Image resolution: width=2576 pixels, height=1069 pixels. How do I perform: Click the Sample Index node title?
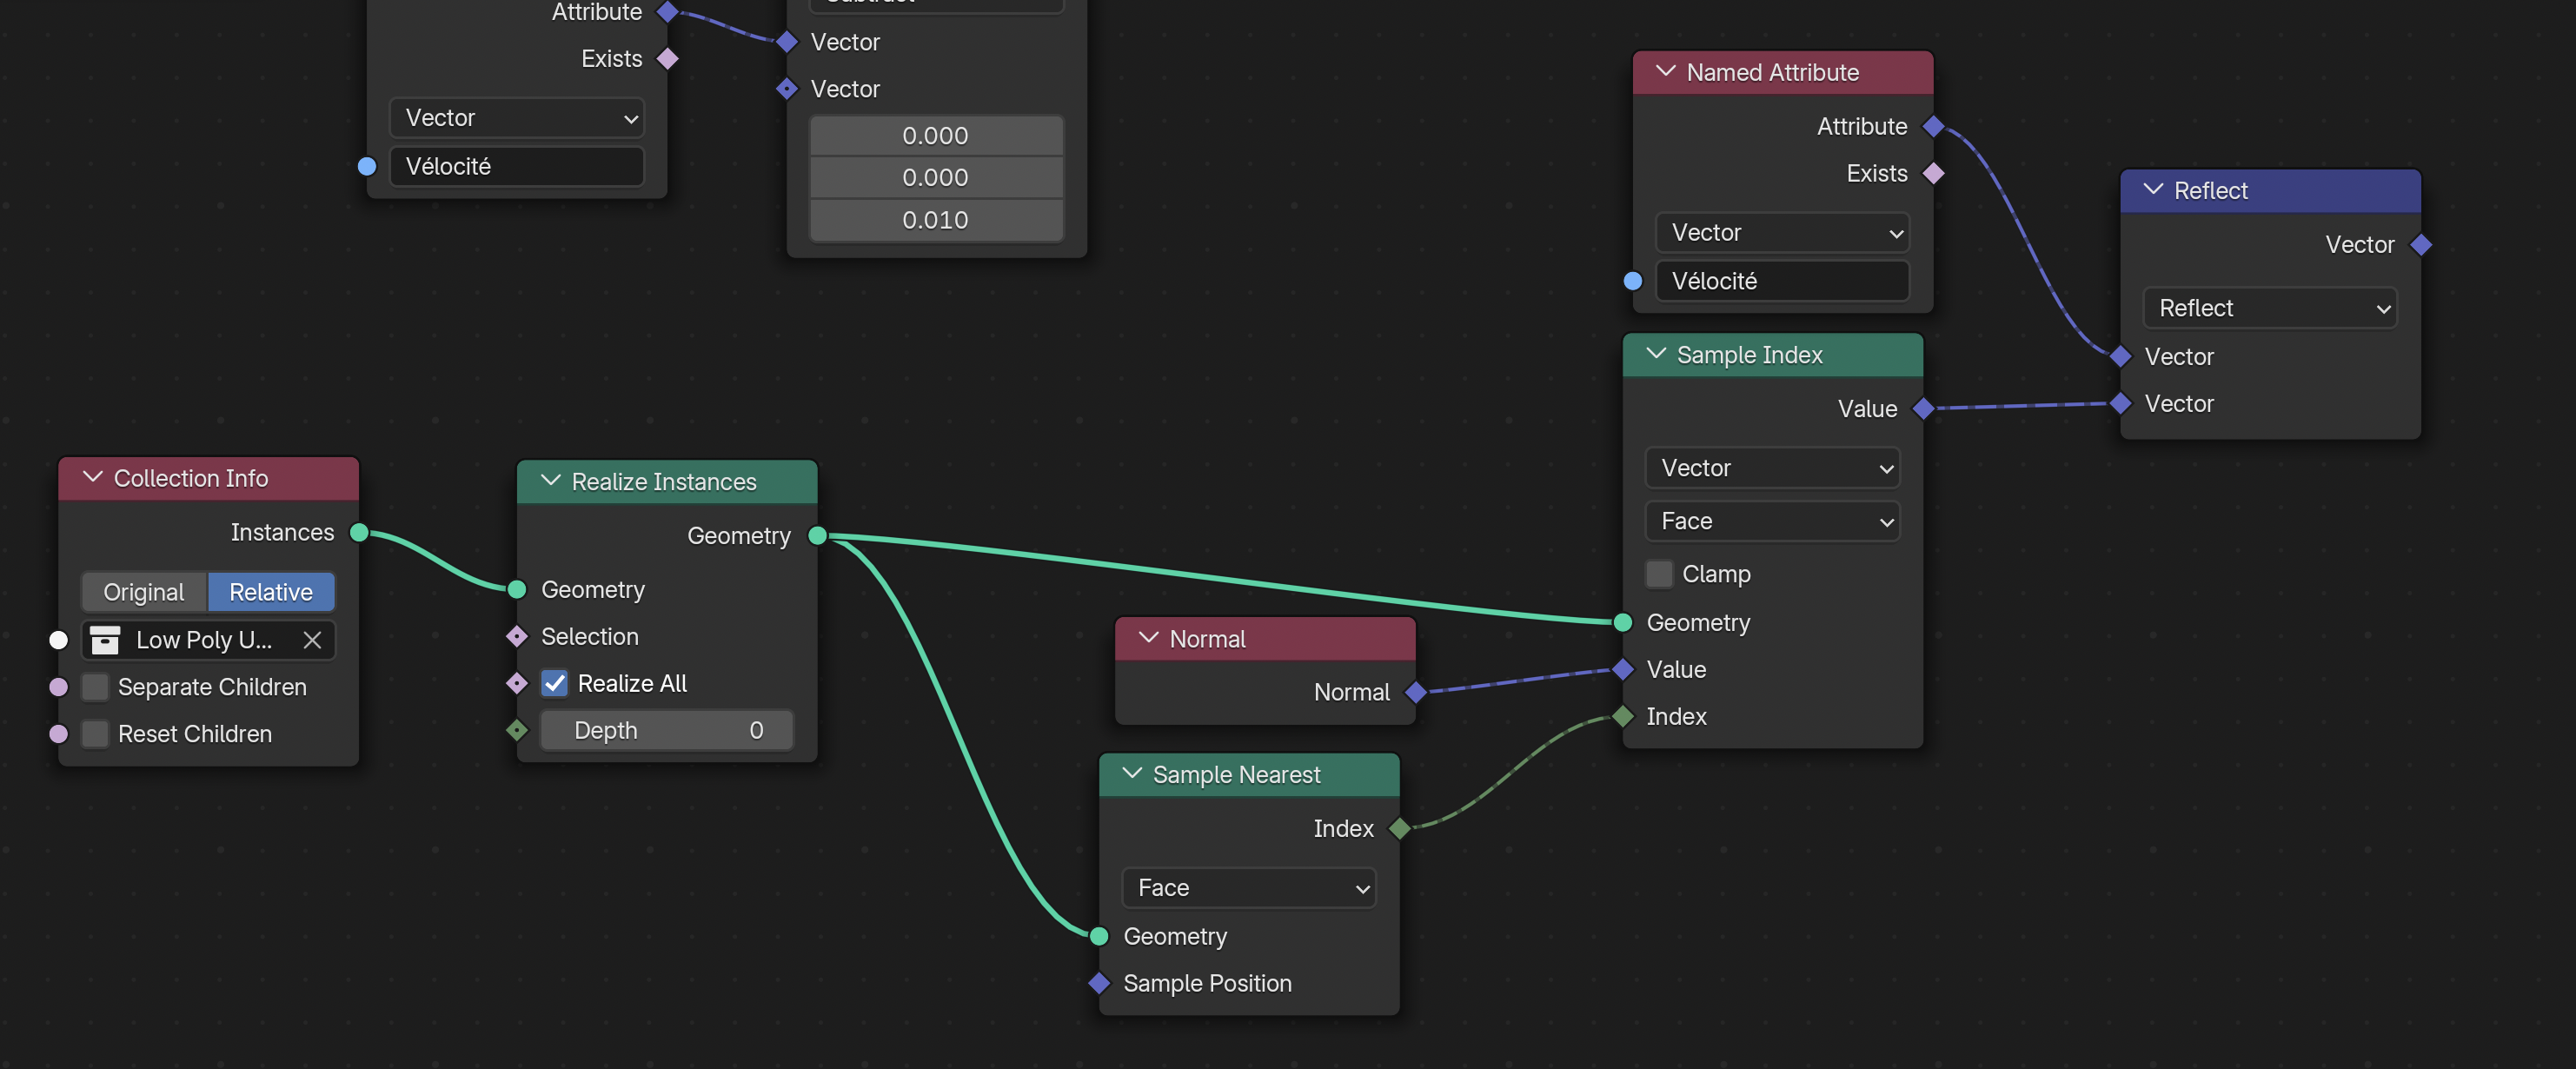pyautogui.click(x=1749, y=355)
